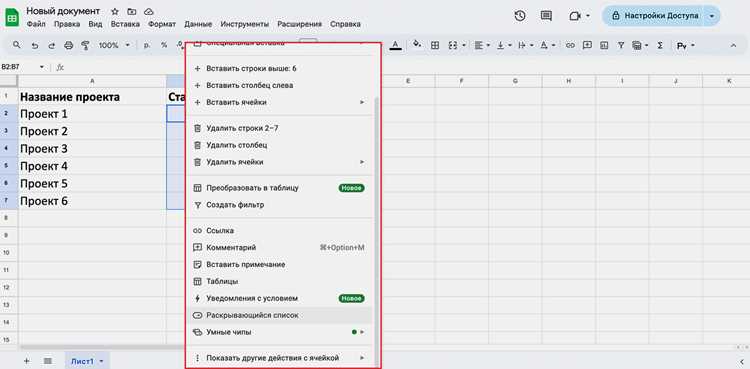Viewport: 750px width, 369px height.
Task: Open filter views table icon
Action: click(637, 45)
